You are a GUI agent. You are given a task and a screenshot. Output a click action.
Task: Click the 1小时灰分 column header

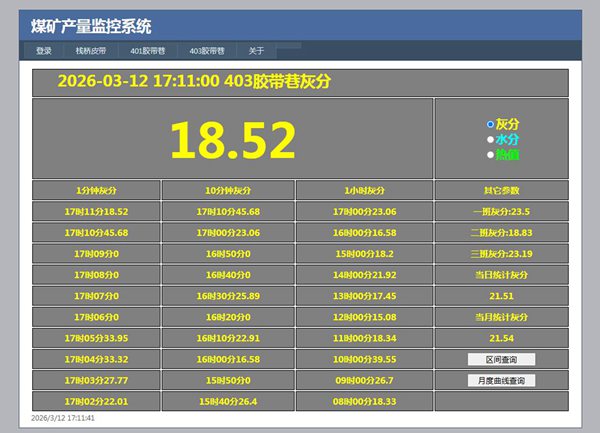point(365,190)
